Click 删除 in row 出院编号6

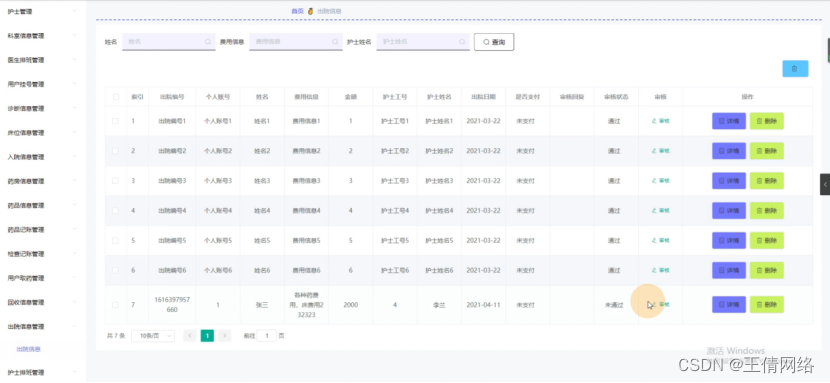(x=767, y=270)
